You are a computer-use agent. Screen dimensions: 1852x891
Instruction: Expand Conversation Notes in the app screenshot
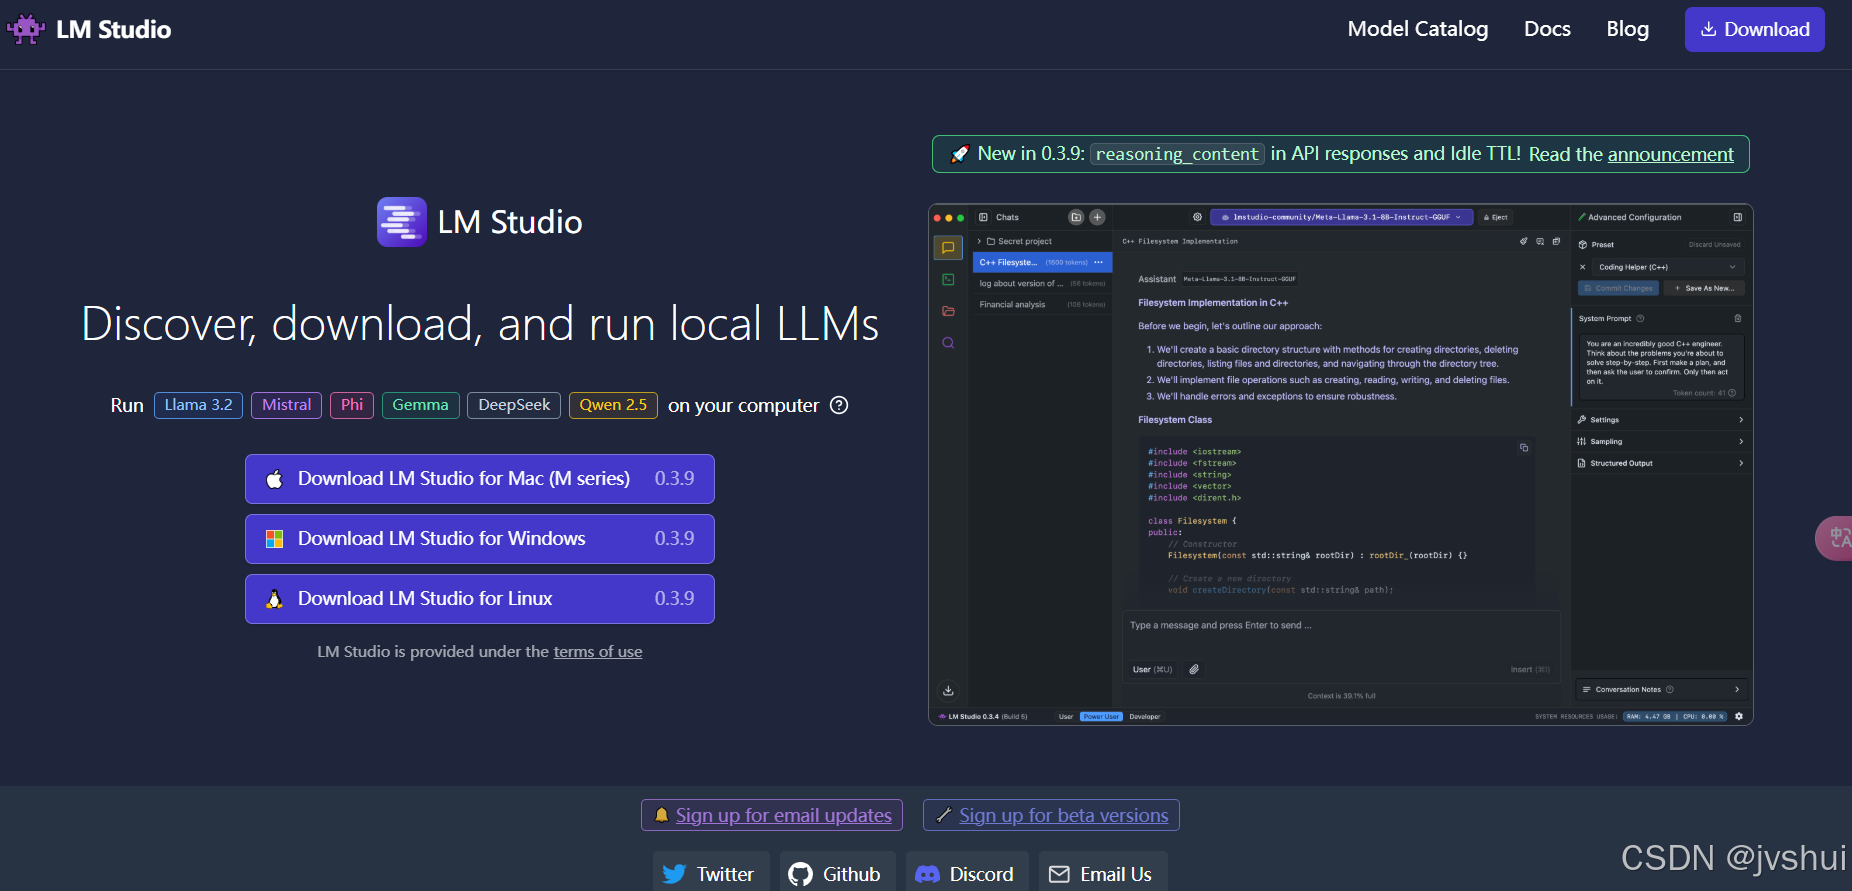pyautogui.click(x=1660, y=689)
